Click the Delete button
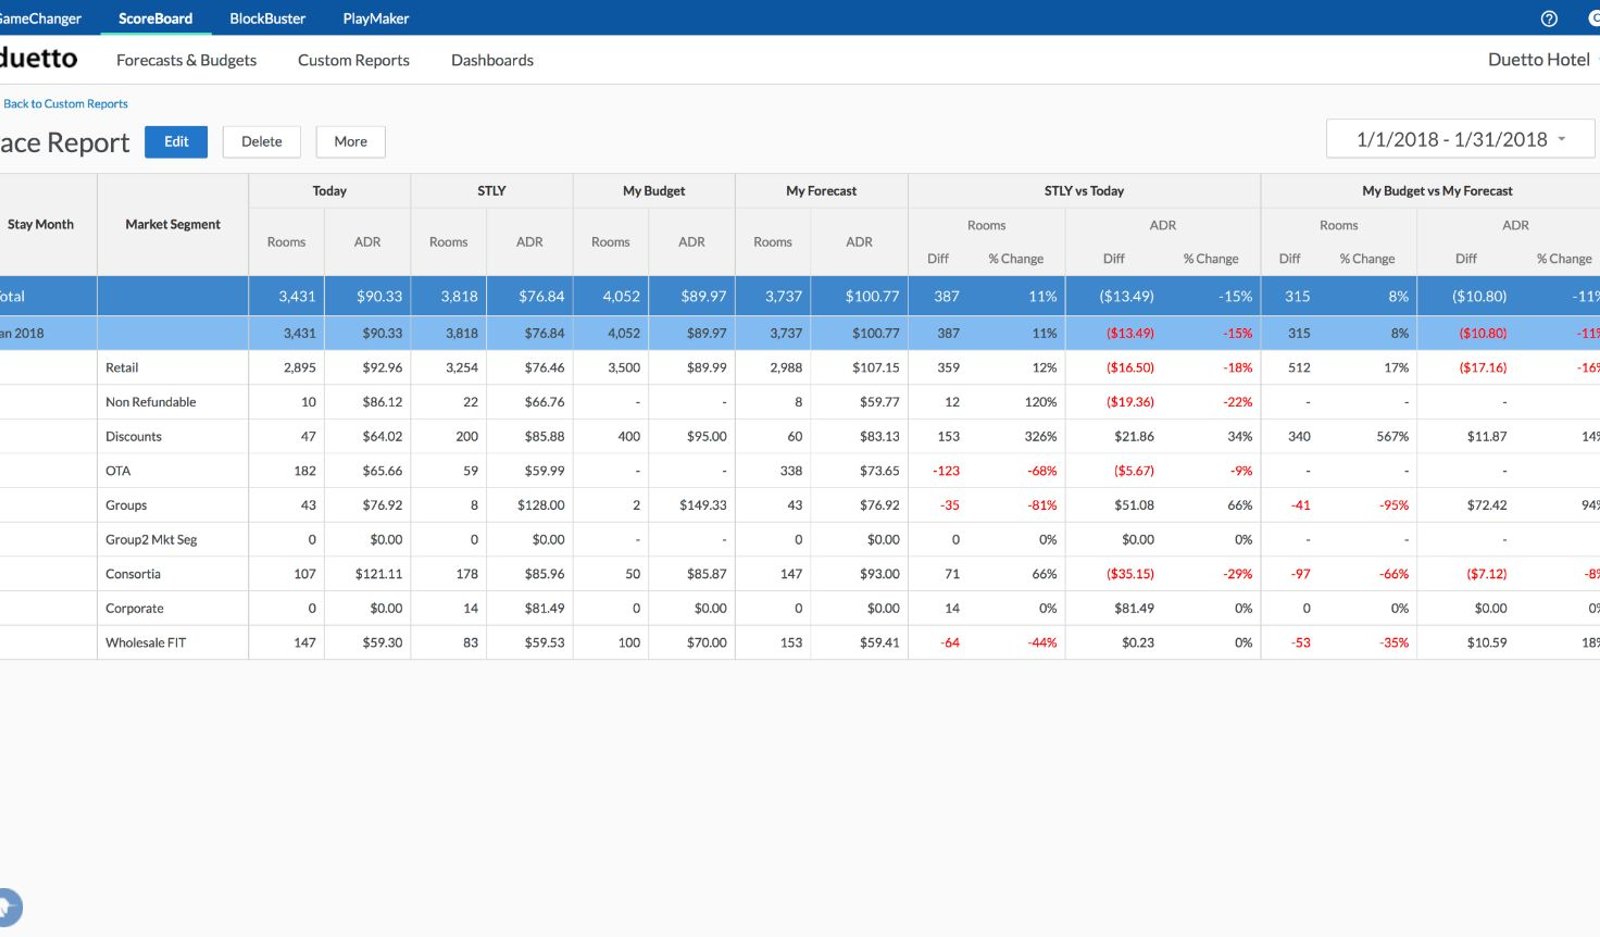1600x937 pixels. coord(261,142)
